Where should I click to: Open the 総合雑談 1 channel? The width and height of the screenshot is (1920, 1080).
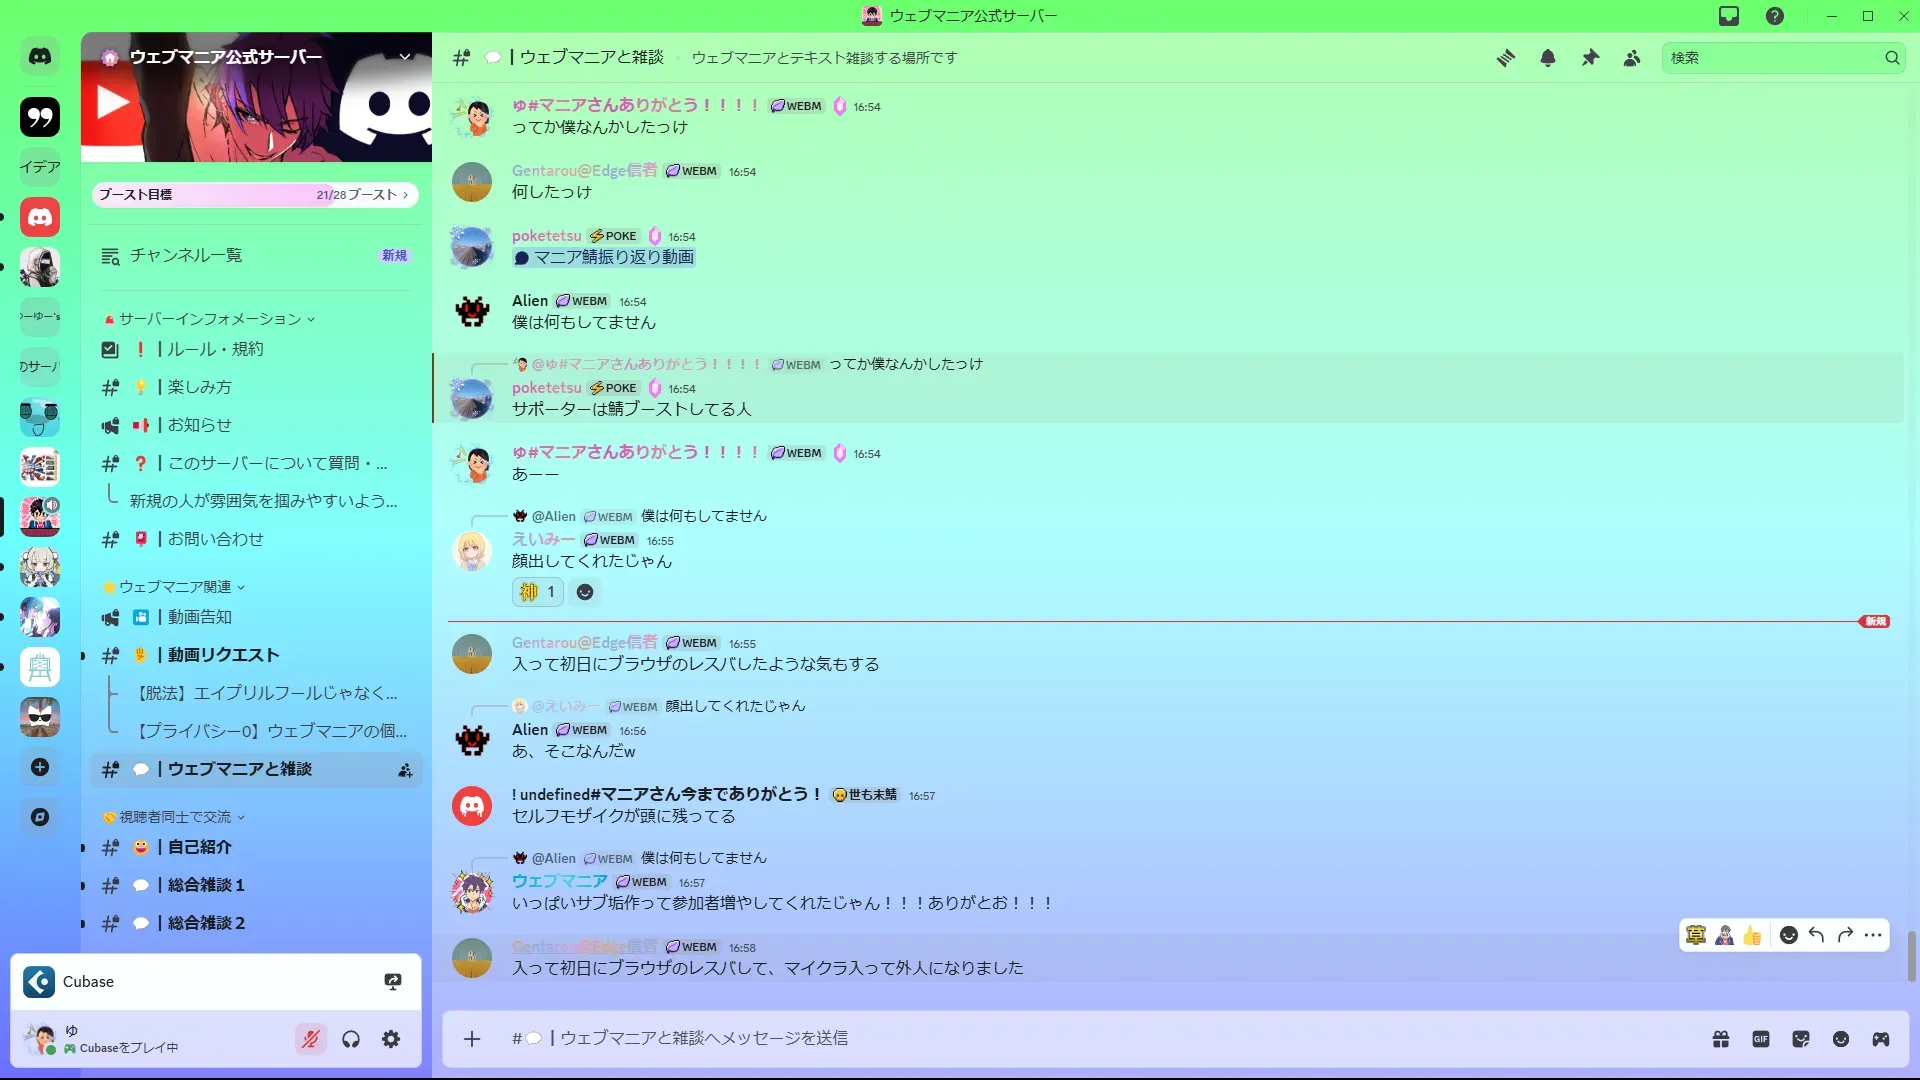(x=256, y=885)
